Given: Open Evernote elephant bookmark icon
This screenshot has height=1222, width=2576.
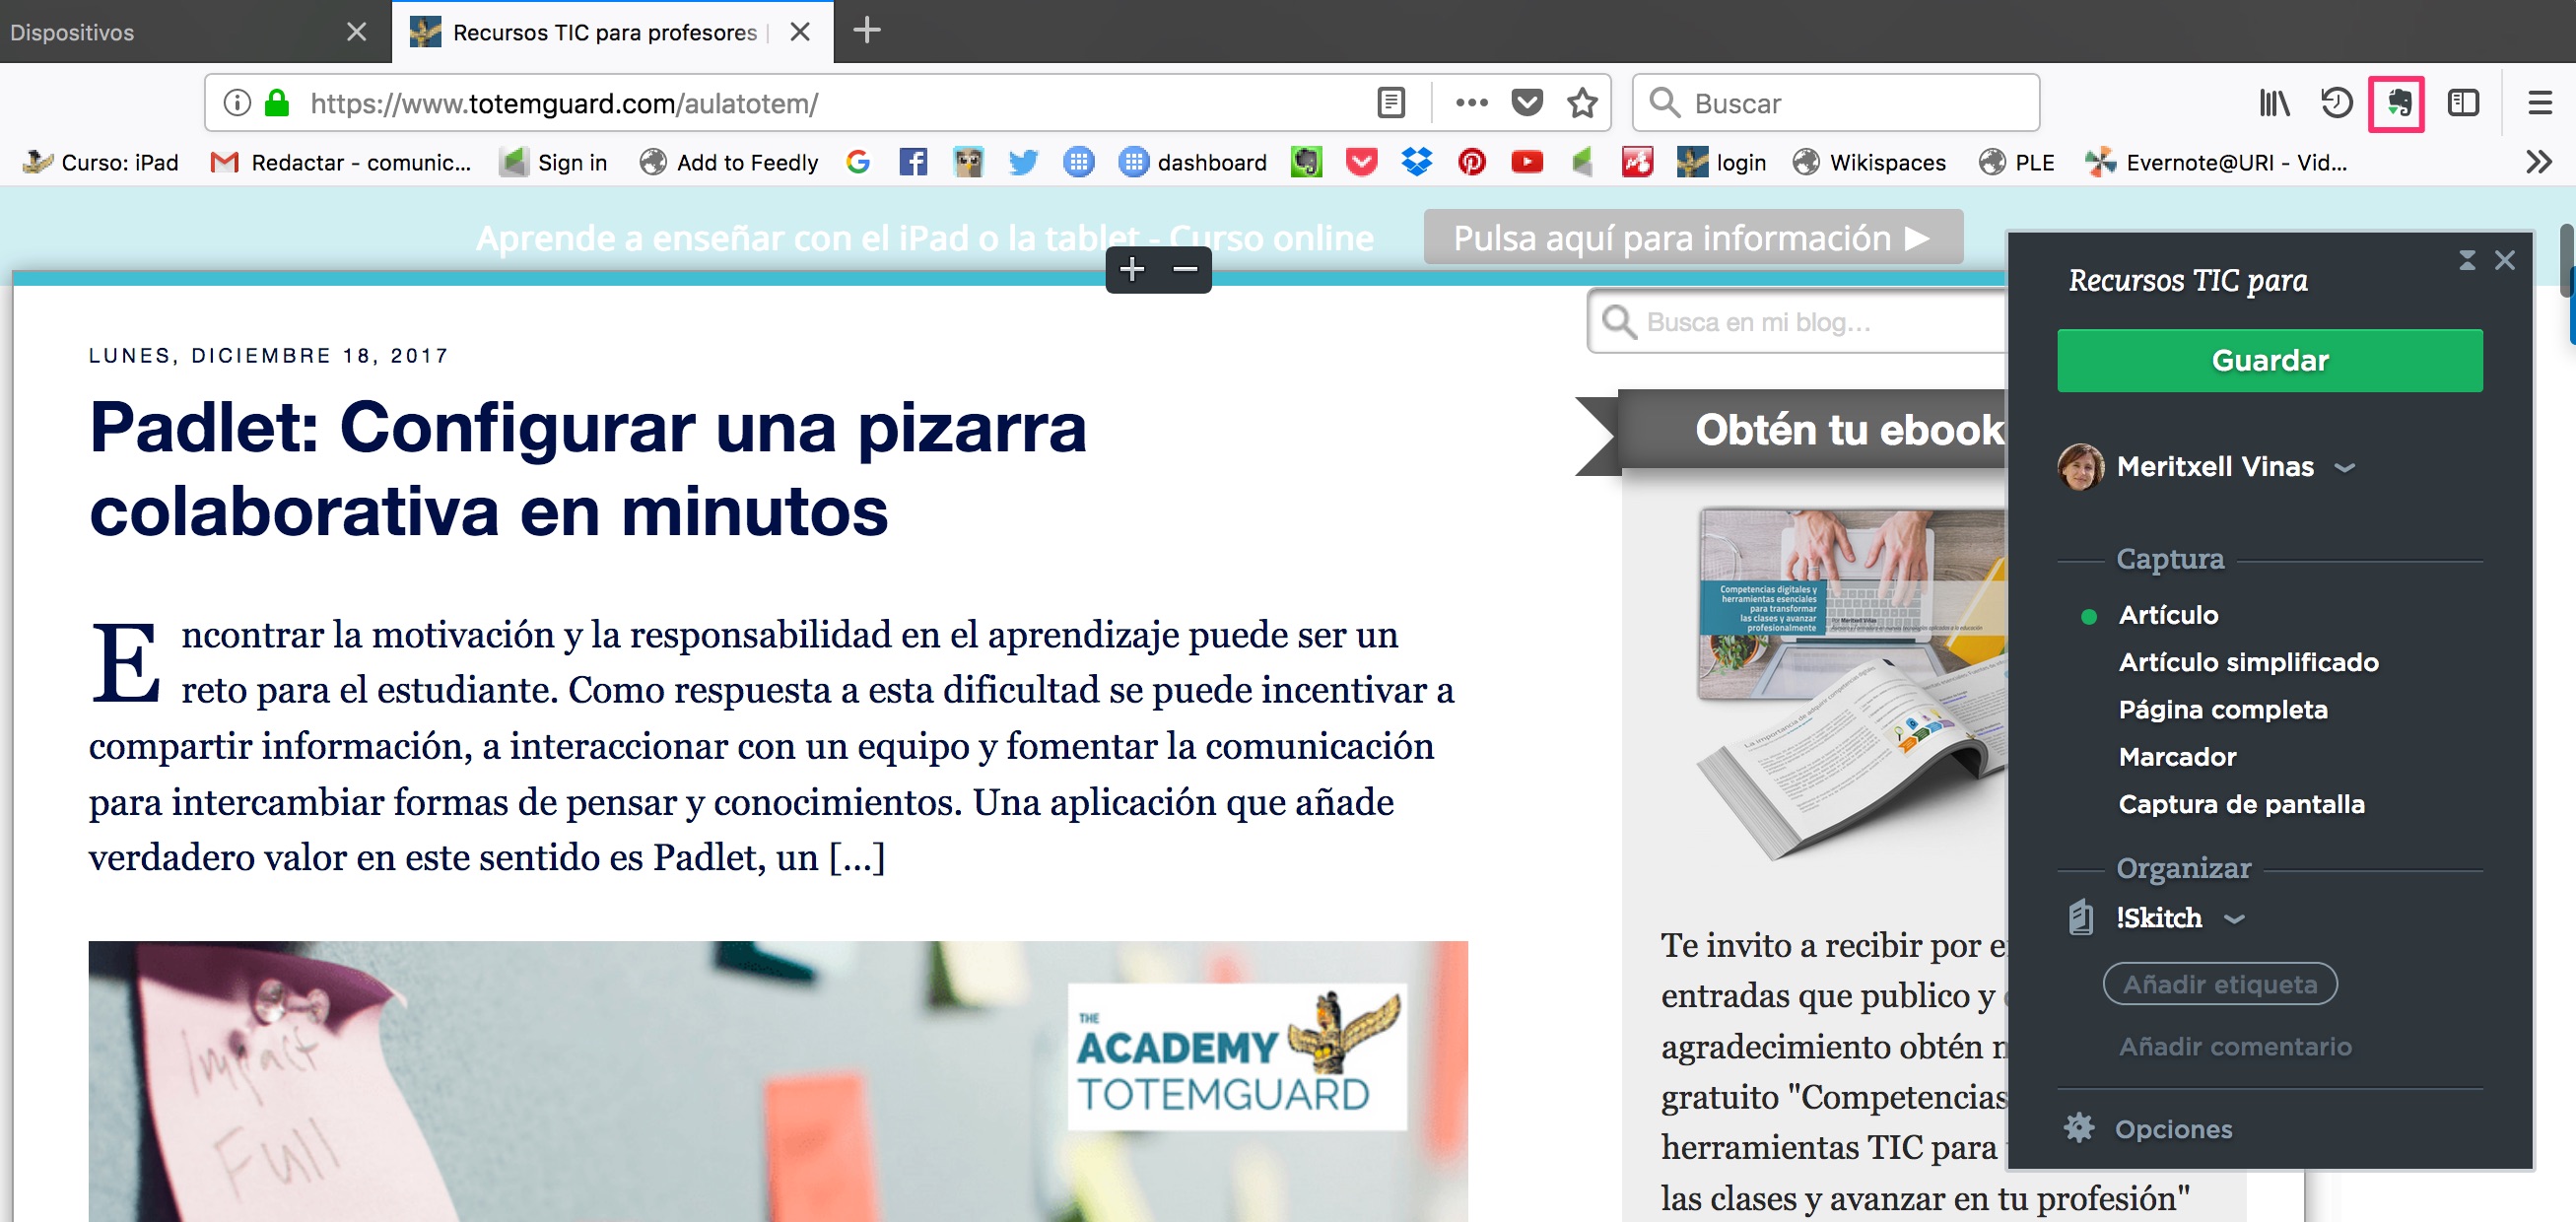Looking at the screenshot, I should click(1306, 162).
